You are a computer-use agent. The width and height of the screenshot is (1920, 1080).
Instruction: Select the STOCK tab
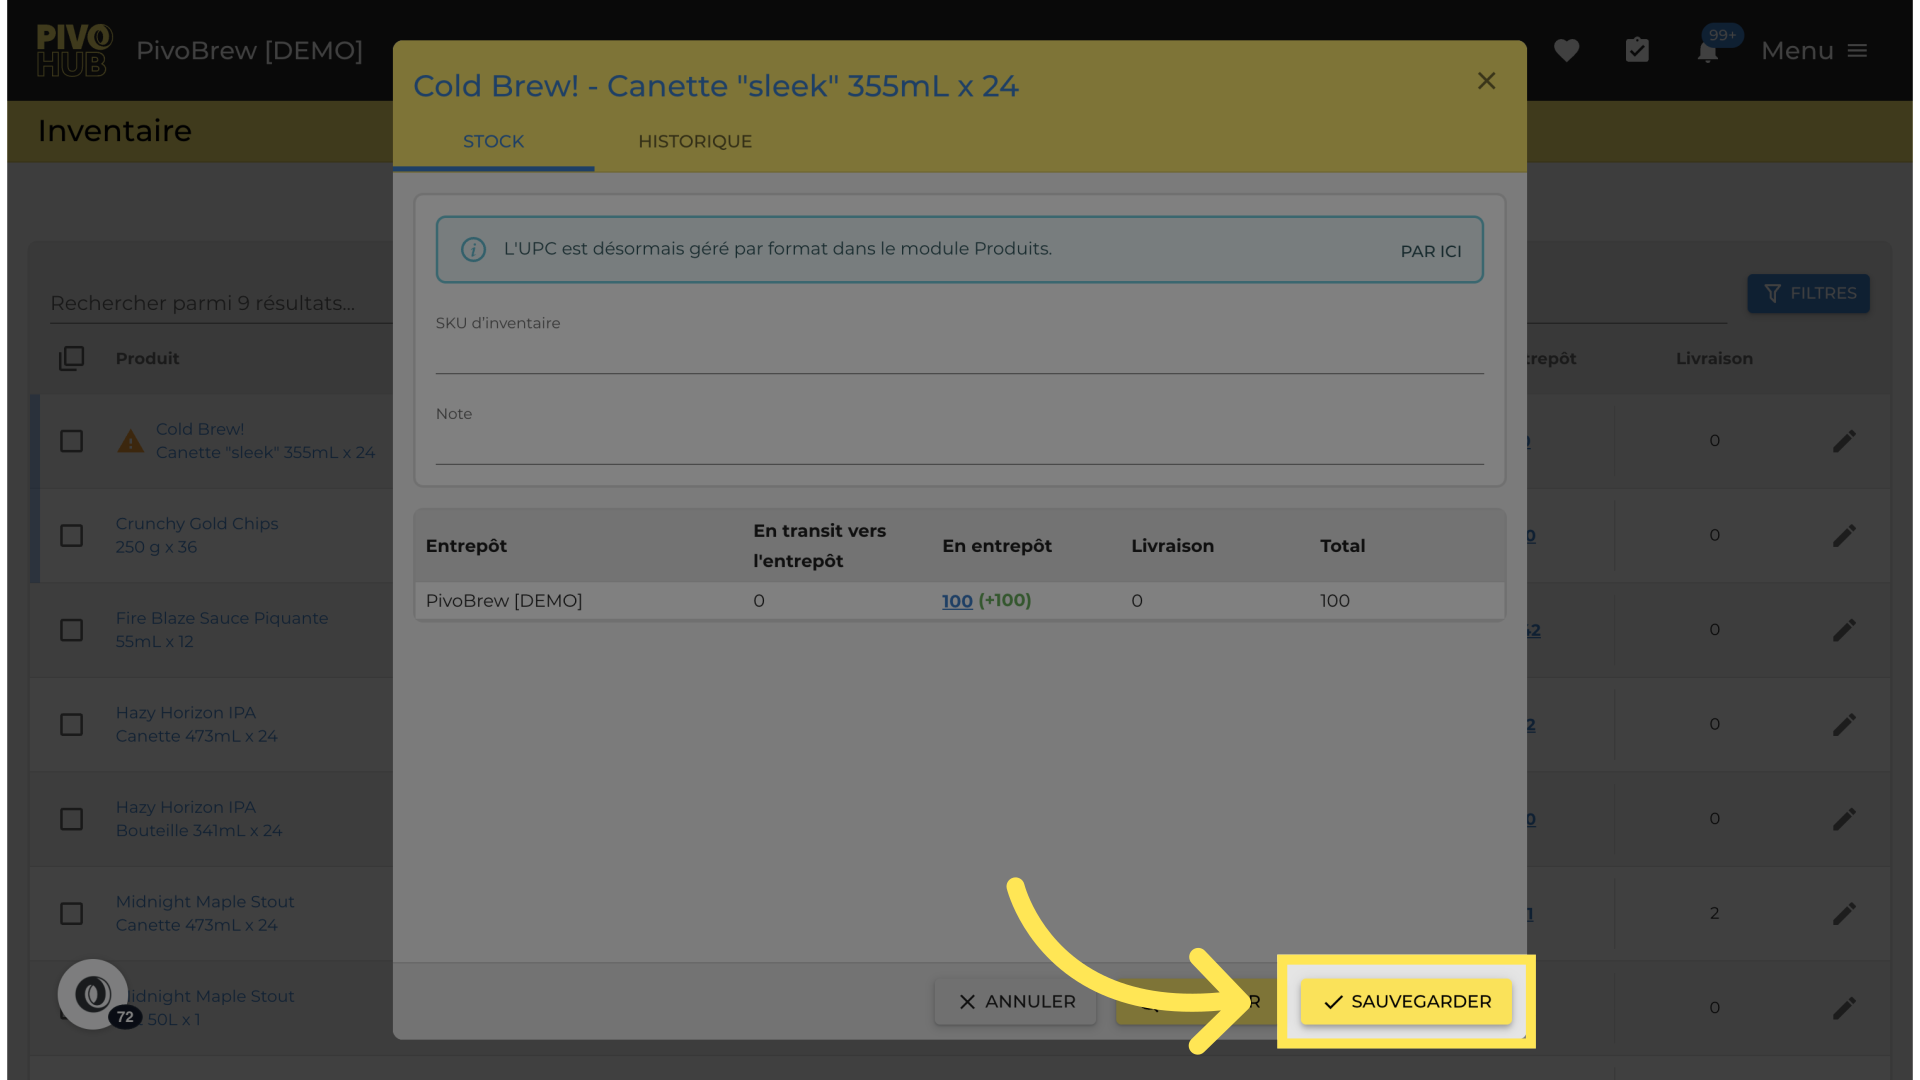point(493,141)
